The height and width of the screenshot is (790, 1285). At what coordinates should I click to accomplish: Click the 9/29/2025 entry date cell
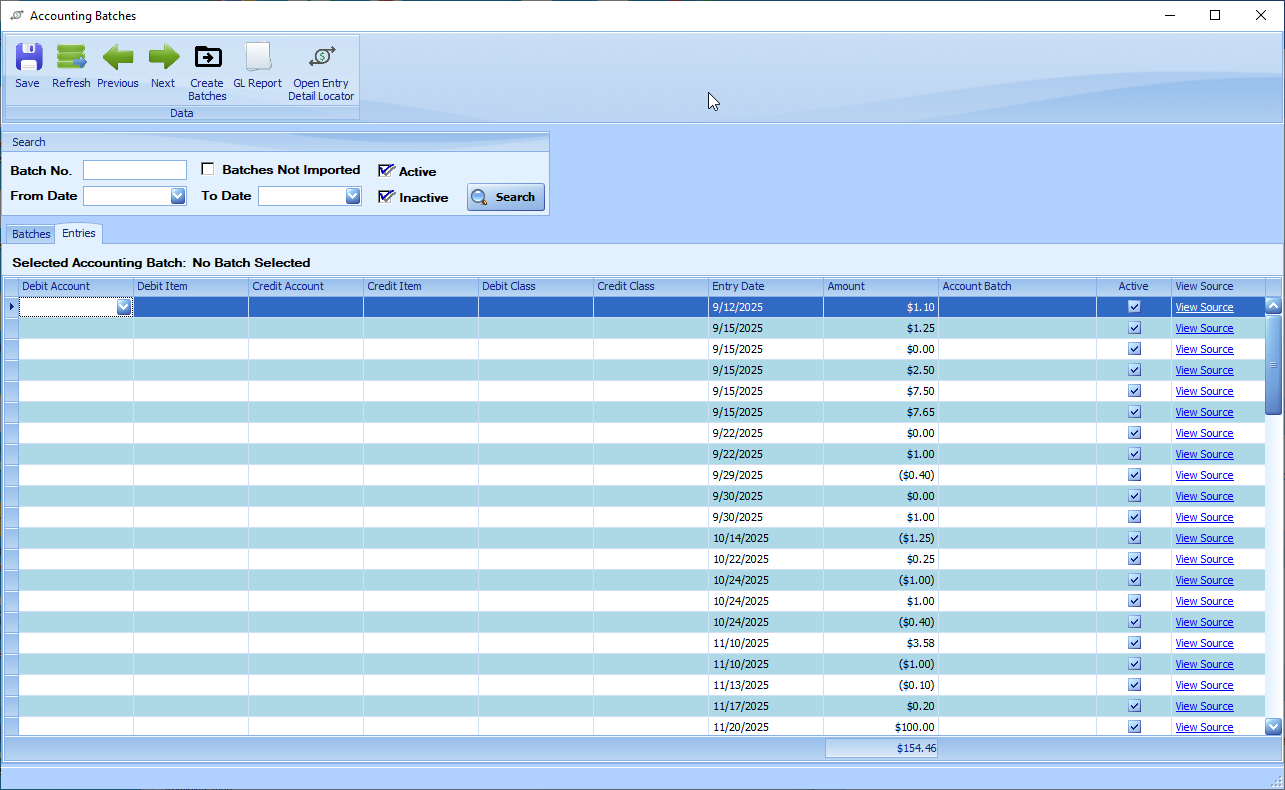point(766,475)
